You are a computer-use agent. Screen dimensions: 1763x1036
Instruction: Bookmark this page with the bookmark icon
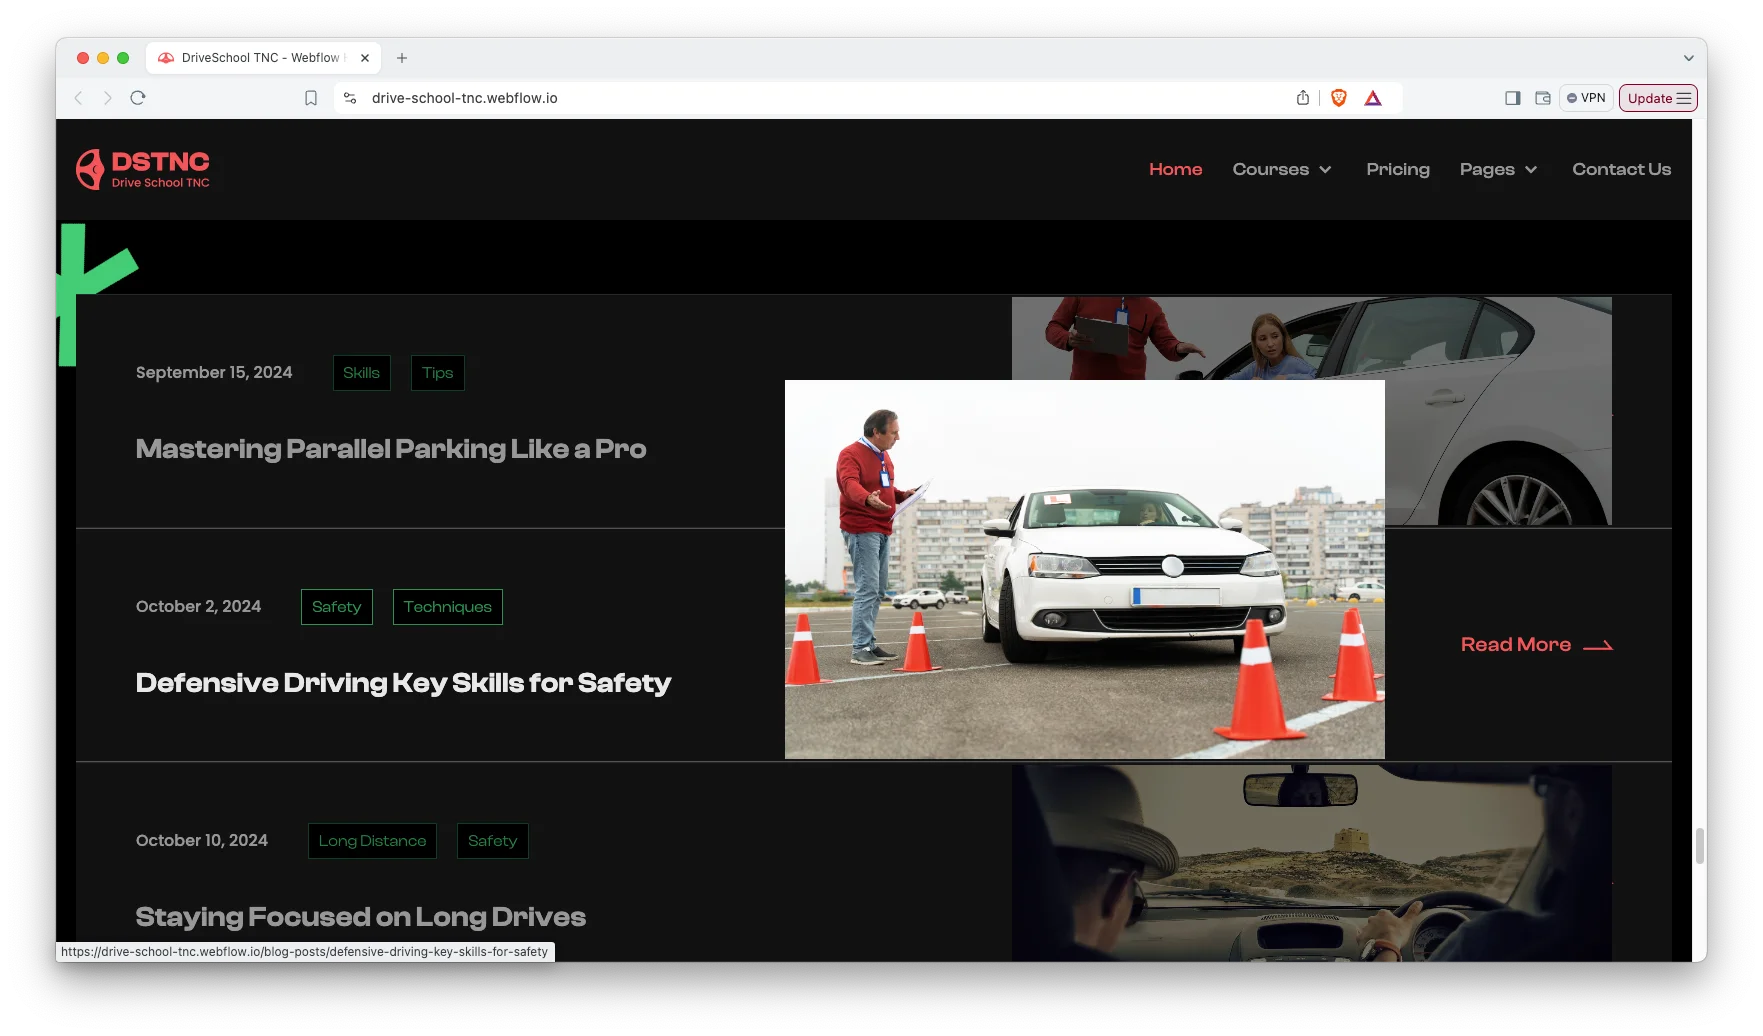click(311, 98)
